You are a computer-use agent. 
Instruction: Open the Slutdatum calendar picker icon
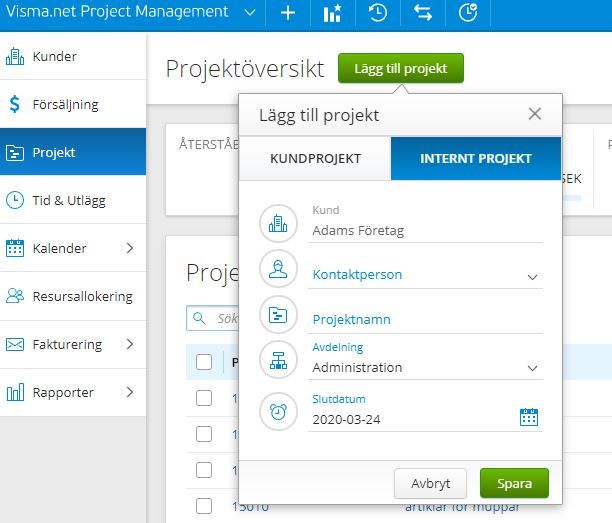(x=529, y=417)
